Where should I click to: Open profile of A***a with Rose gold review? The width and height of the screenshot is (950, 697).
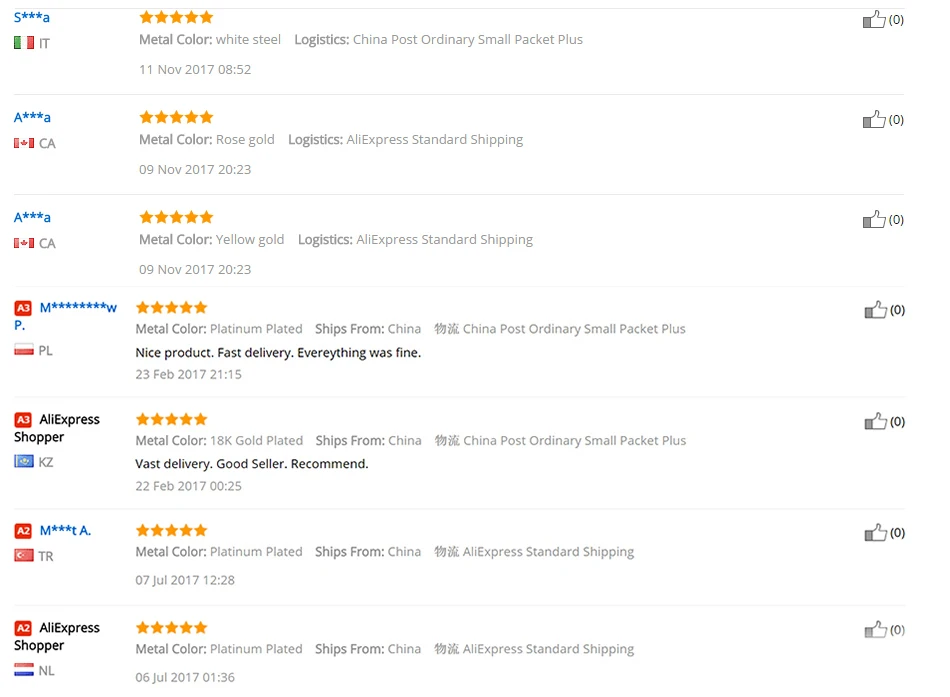pos(32,117)
